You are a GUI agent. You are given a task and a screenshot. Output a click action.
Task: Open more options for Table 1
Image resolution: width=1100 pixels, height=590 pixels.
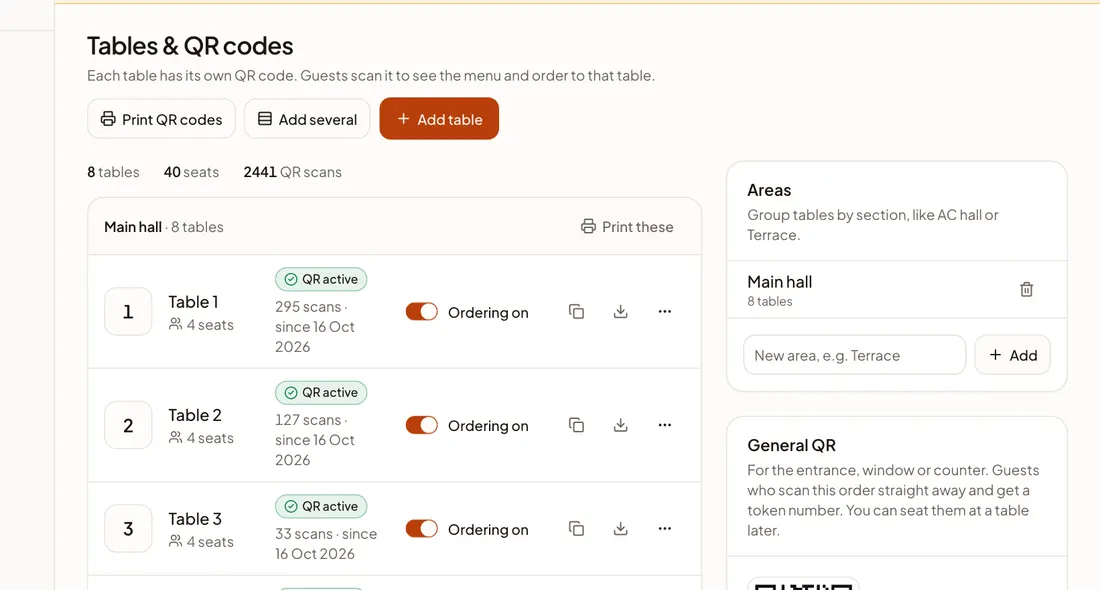point(665,311)
